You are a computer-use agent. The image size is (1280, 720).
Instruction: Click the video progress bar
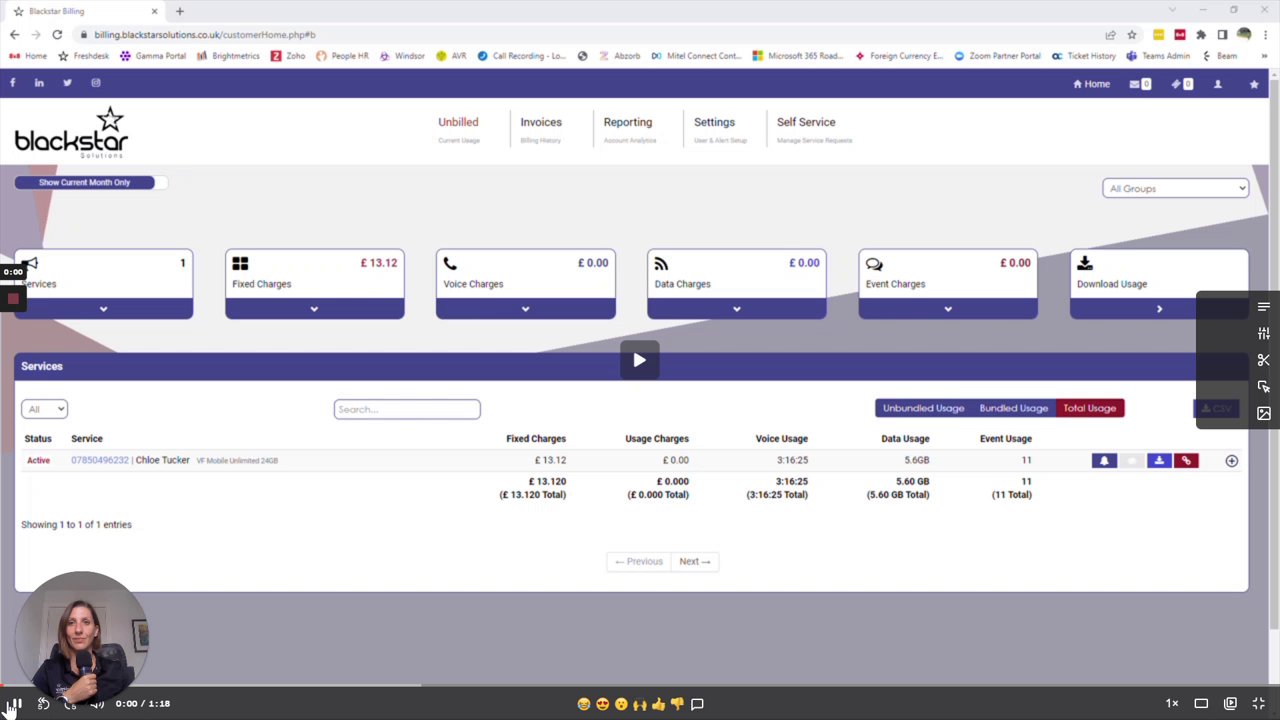click(640, 686)
